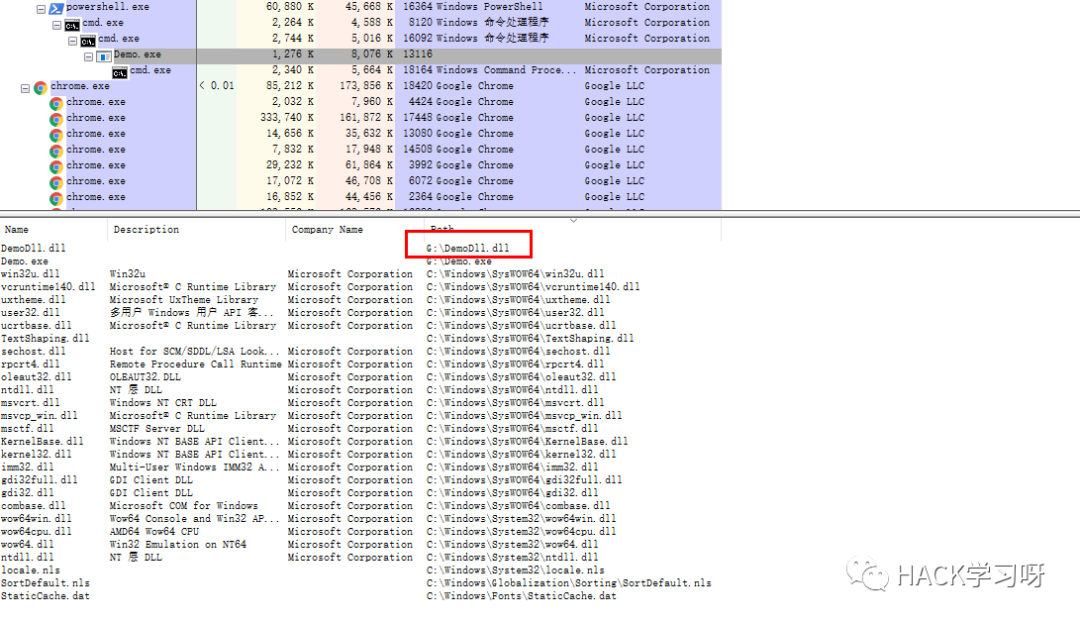This screenshot has height=623, width=1080.
Task: Select KernelBase.dll in the DLL list
Action: pyautogui.click(x=42, y=442)
